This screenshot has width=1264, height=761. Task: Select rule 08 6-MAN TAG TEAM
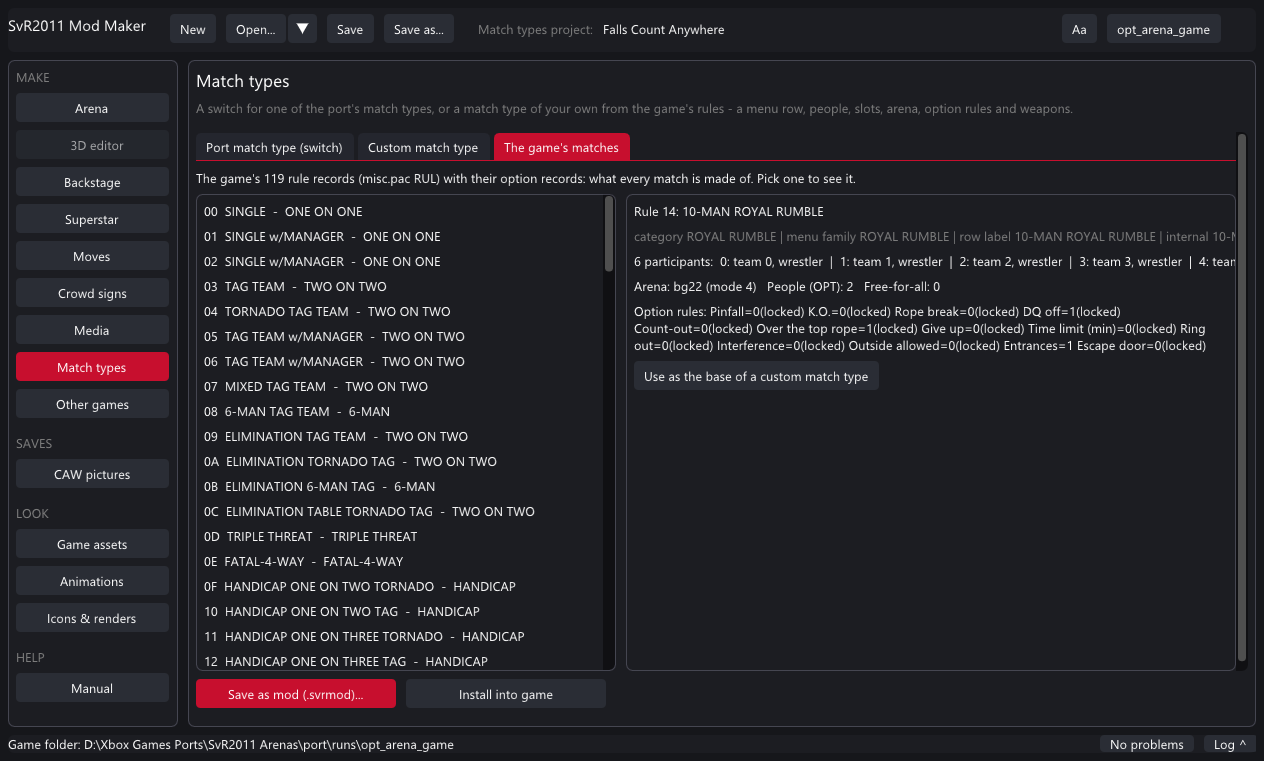coord(400,411)
